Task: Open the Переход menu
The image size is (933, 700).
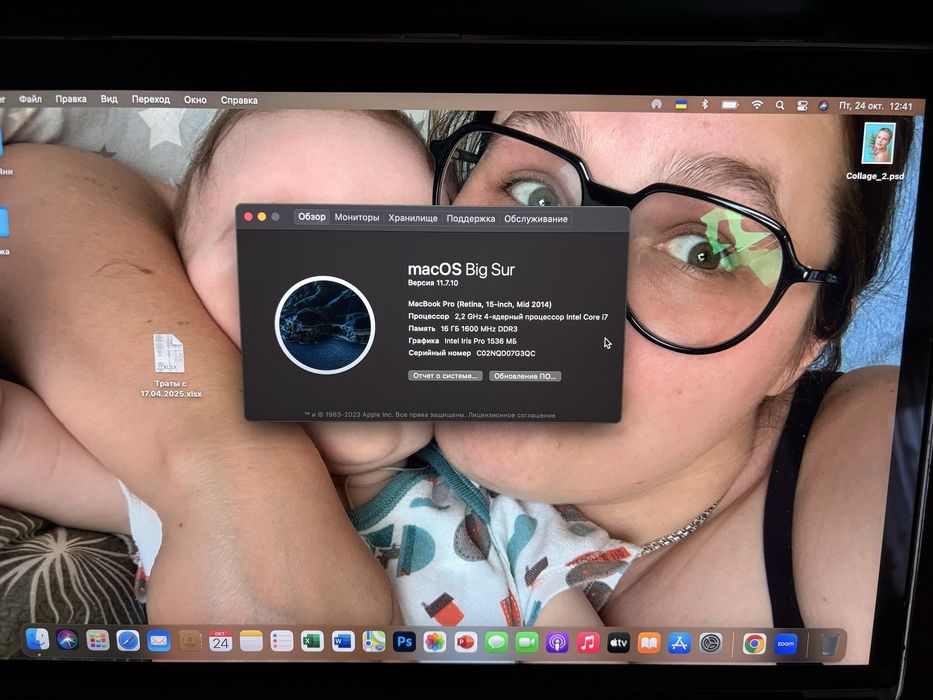Action: [x=151, y=99]
